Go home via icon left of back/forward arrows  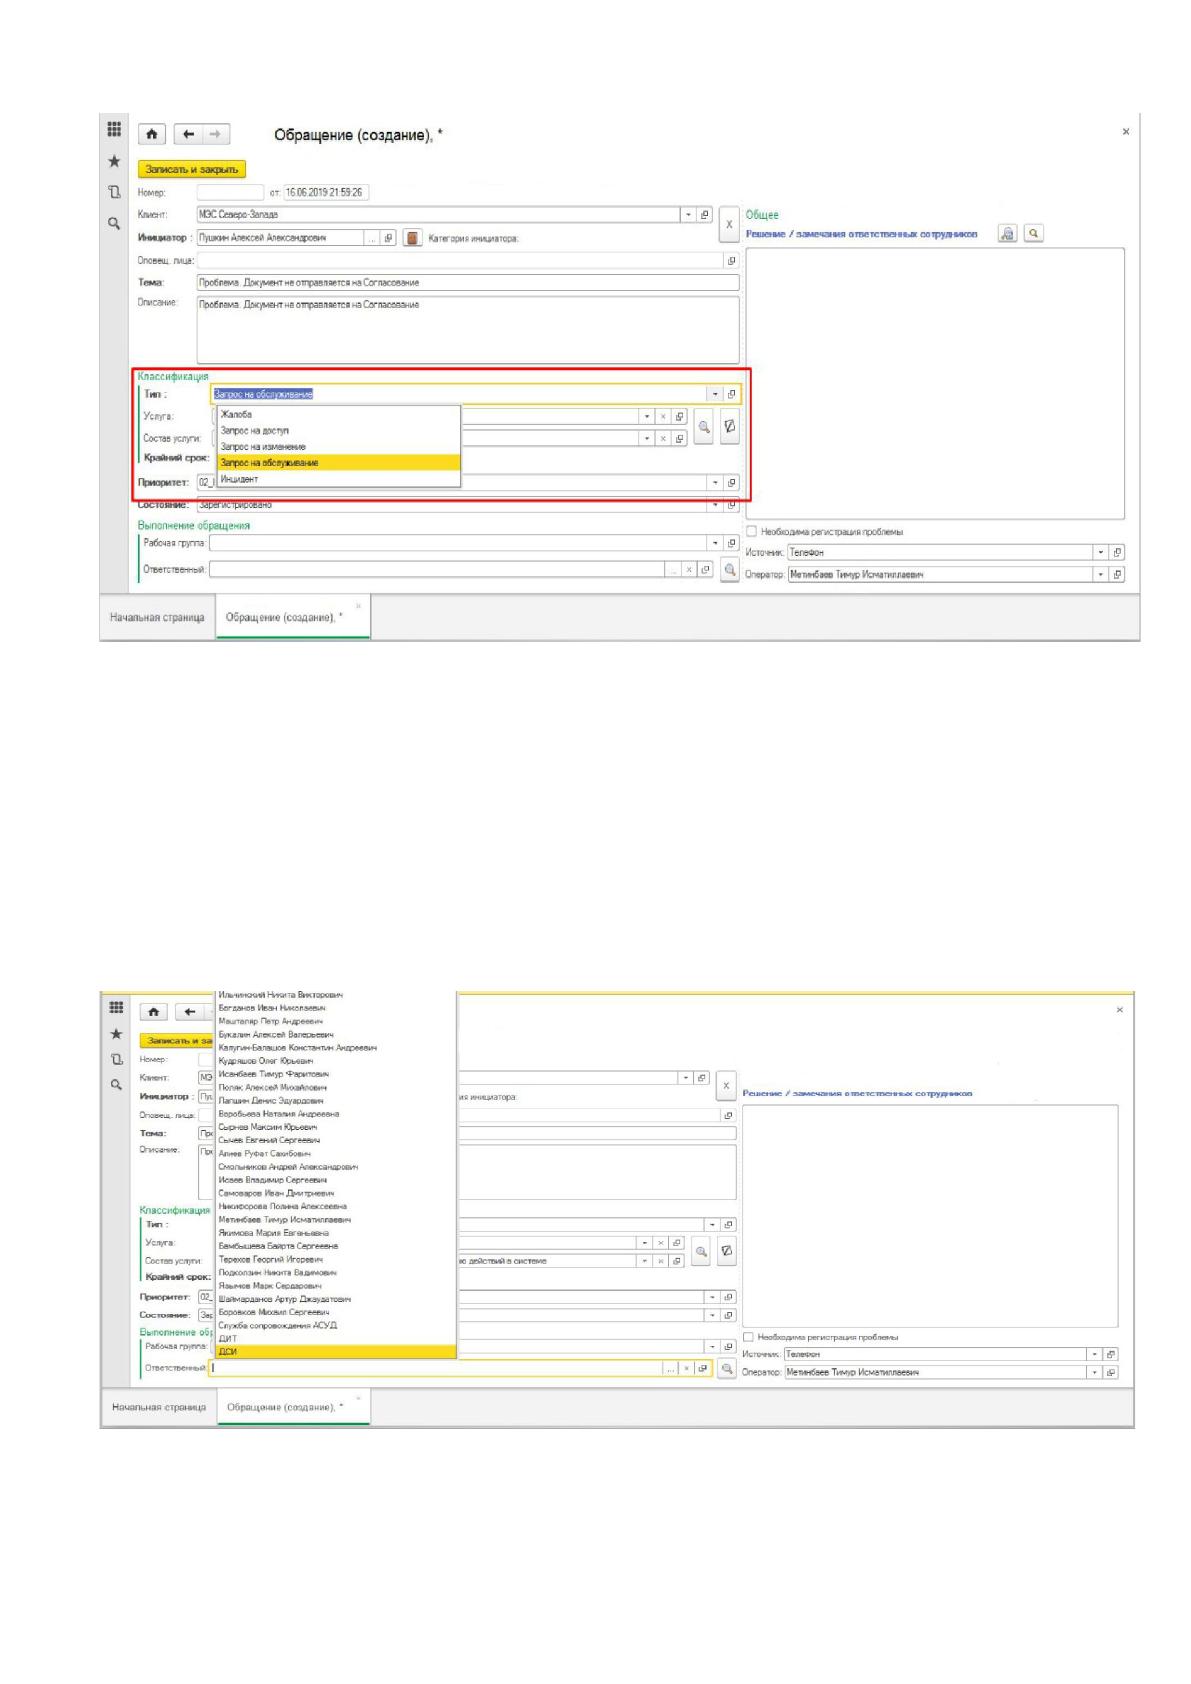click(x=151, y=133)
